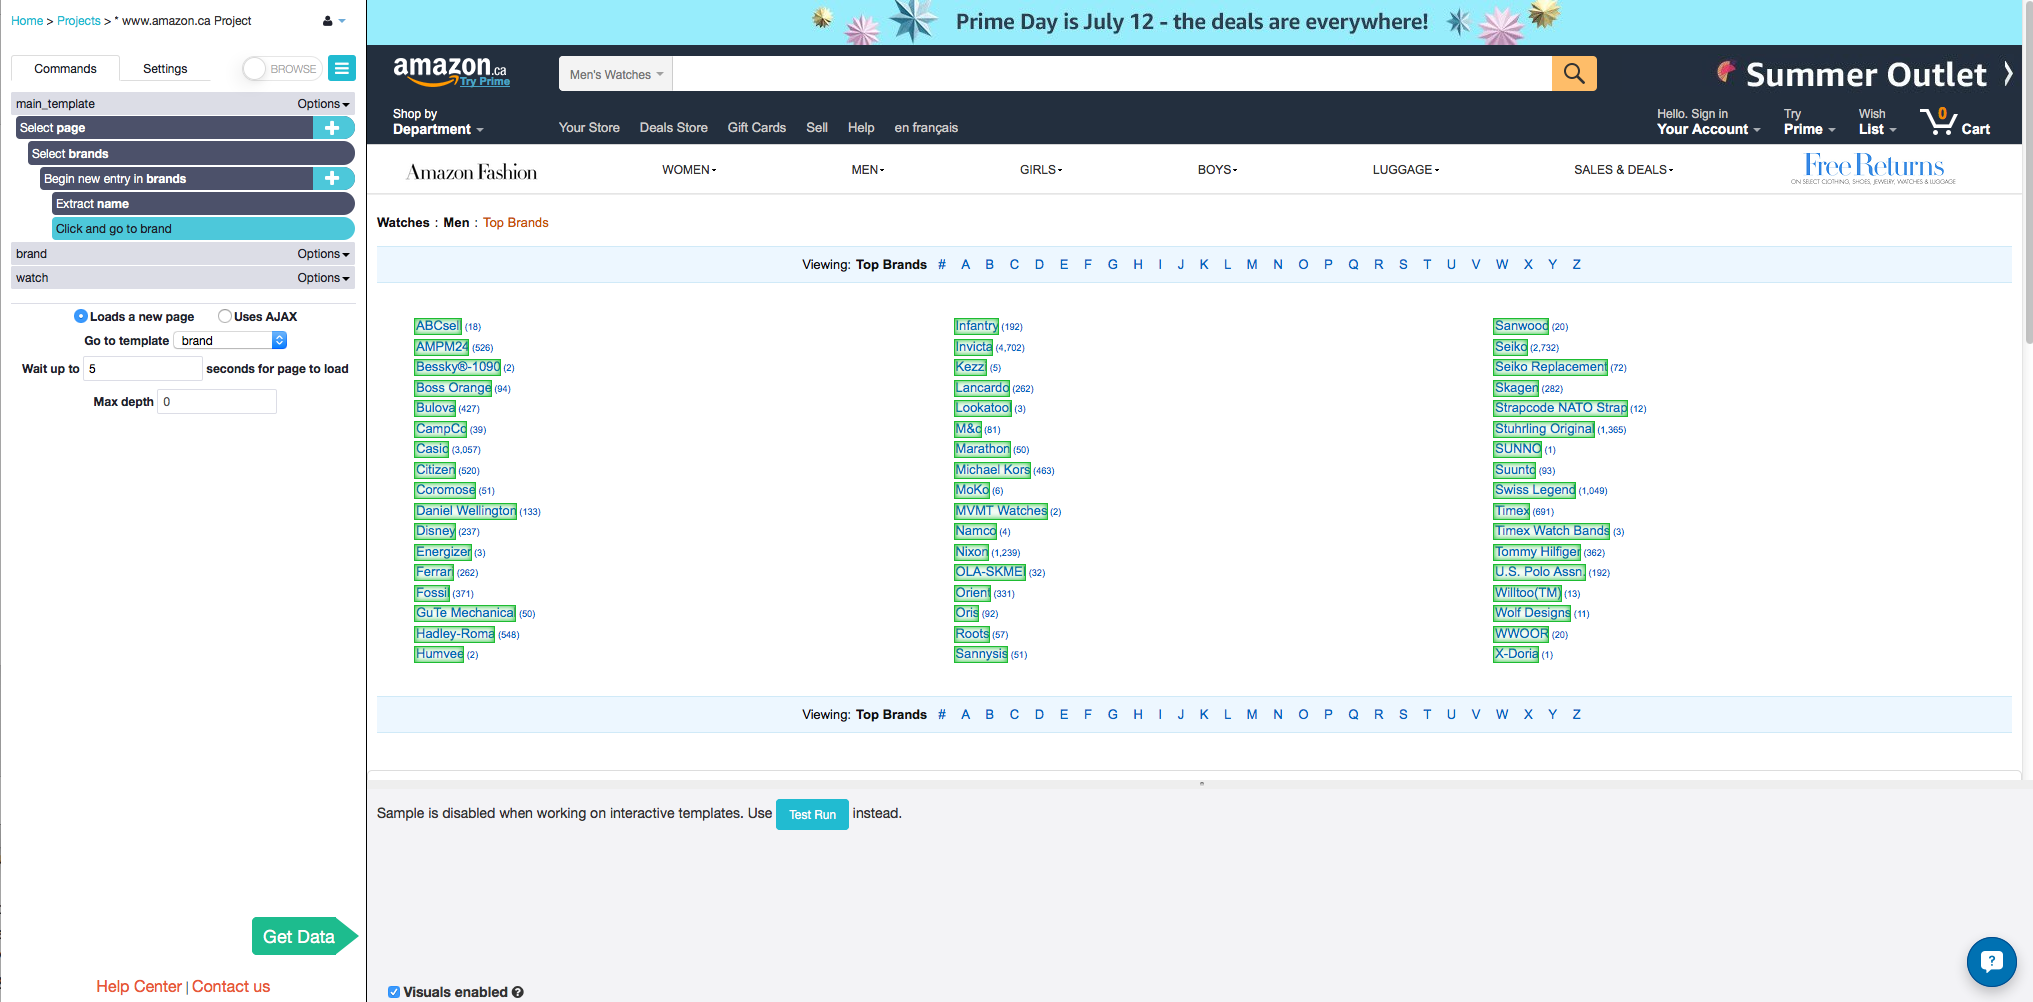
Task: Expand the LUGGAGE fashion menu
Action: point(1406,170)
